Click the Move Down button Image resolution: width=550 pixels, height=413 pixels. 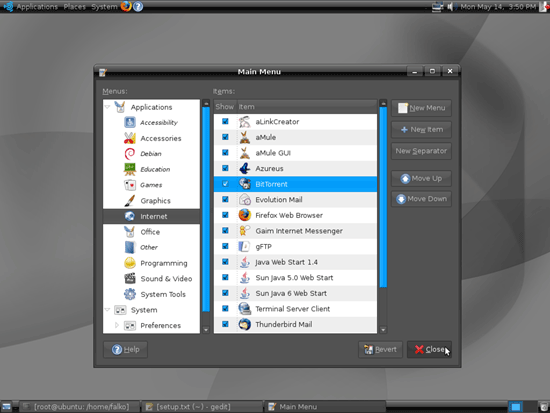tap(421, 199)
